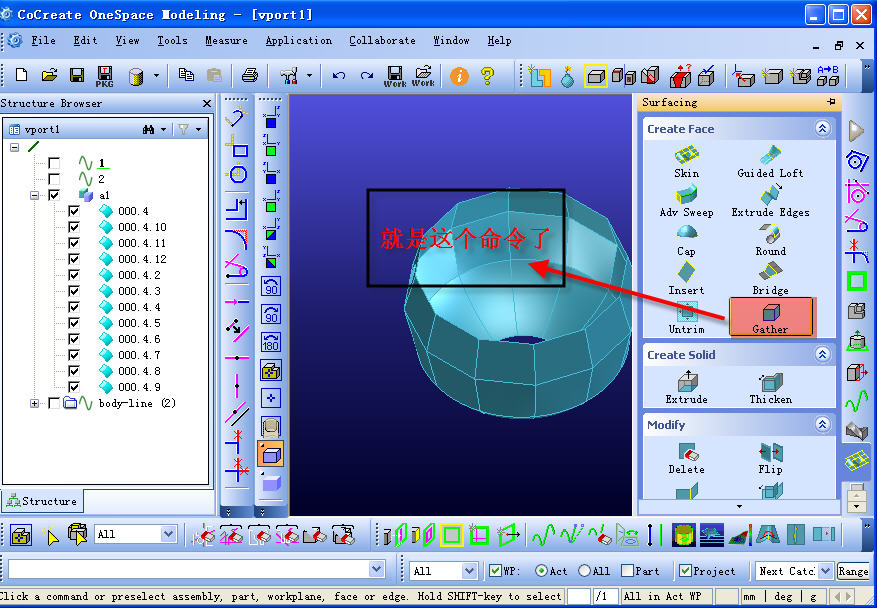Choose the Adv Sweep command
This screenshot has width=877, height=608.
pyautogui.click(x=686, y=201)
